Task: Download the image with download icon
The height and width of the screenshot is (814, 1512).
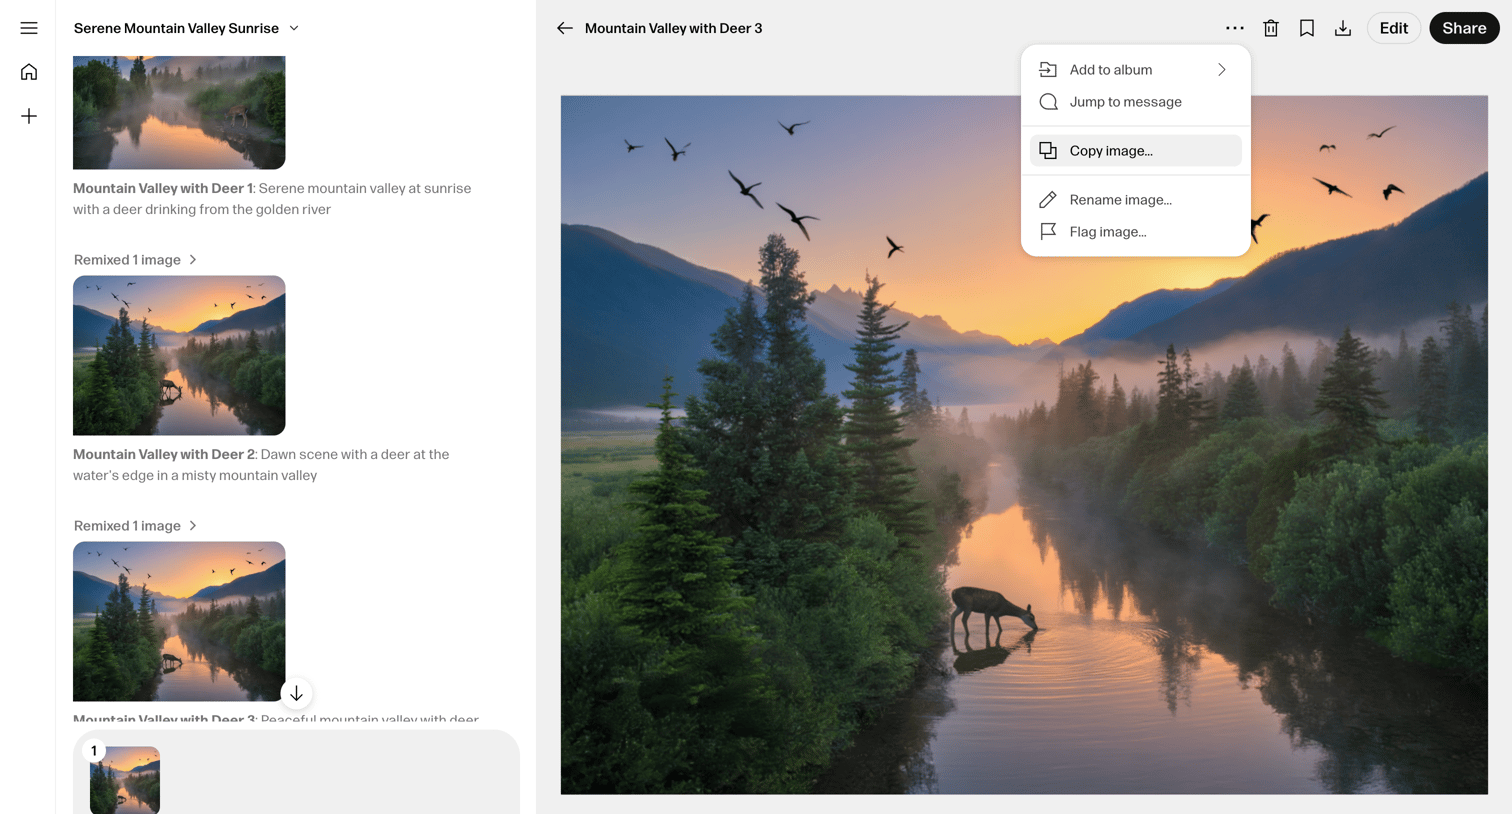Action: (1343, 28)
